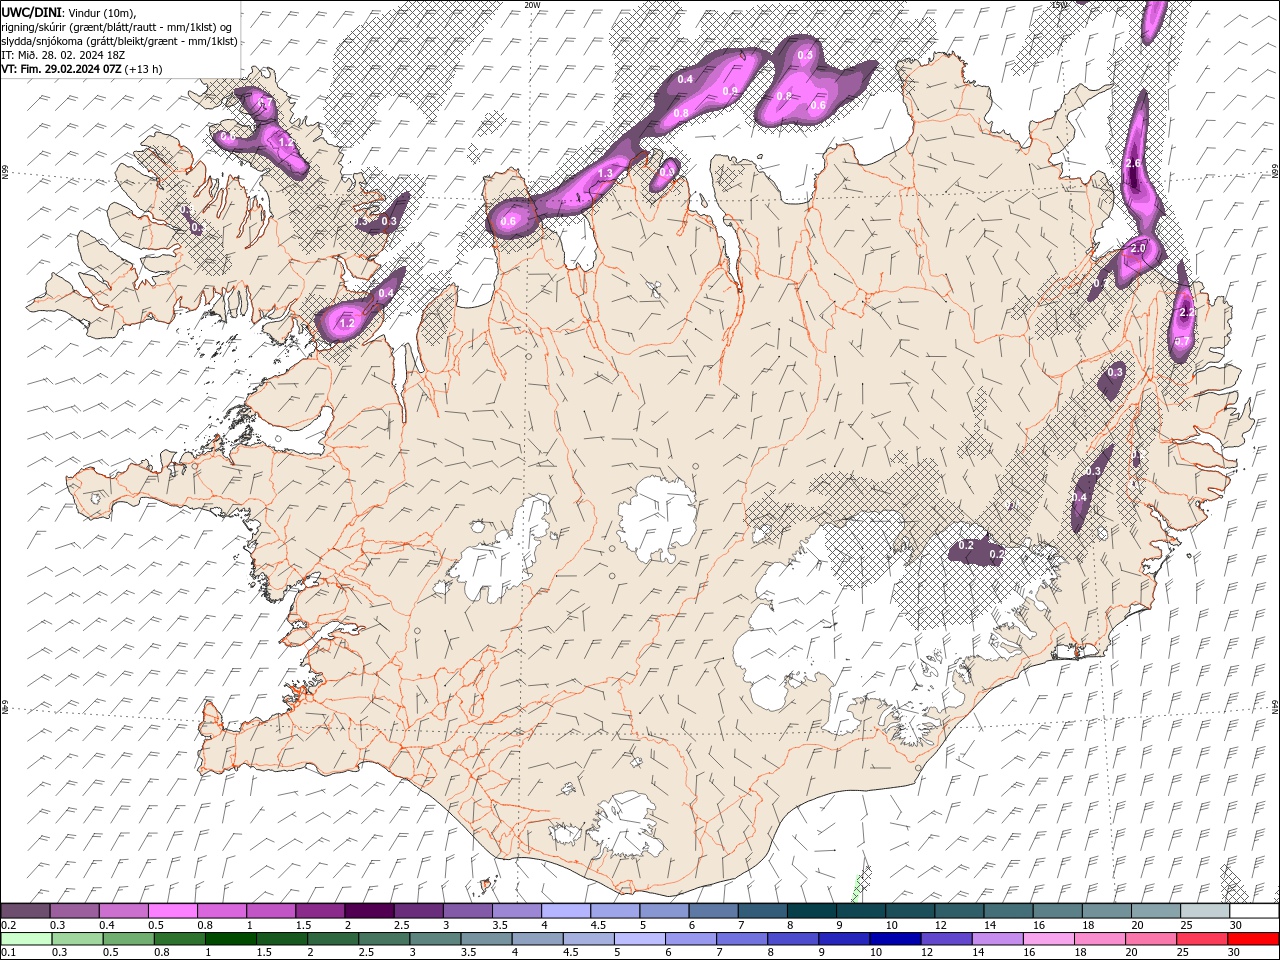
Task: Click the "15W" longitude label
Action: [1060, 4]
